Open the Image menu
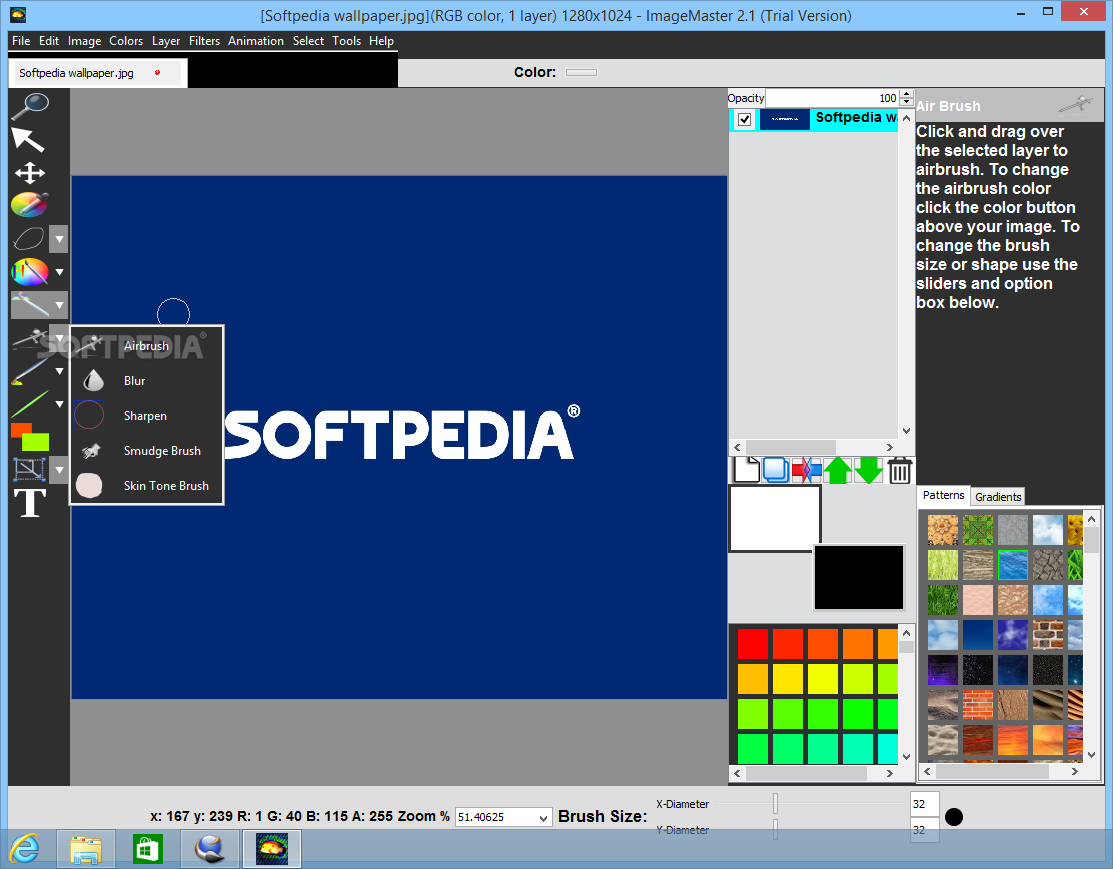Screen dimensions: 1113x869 pyautogui.click(x=84, y=41)
